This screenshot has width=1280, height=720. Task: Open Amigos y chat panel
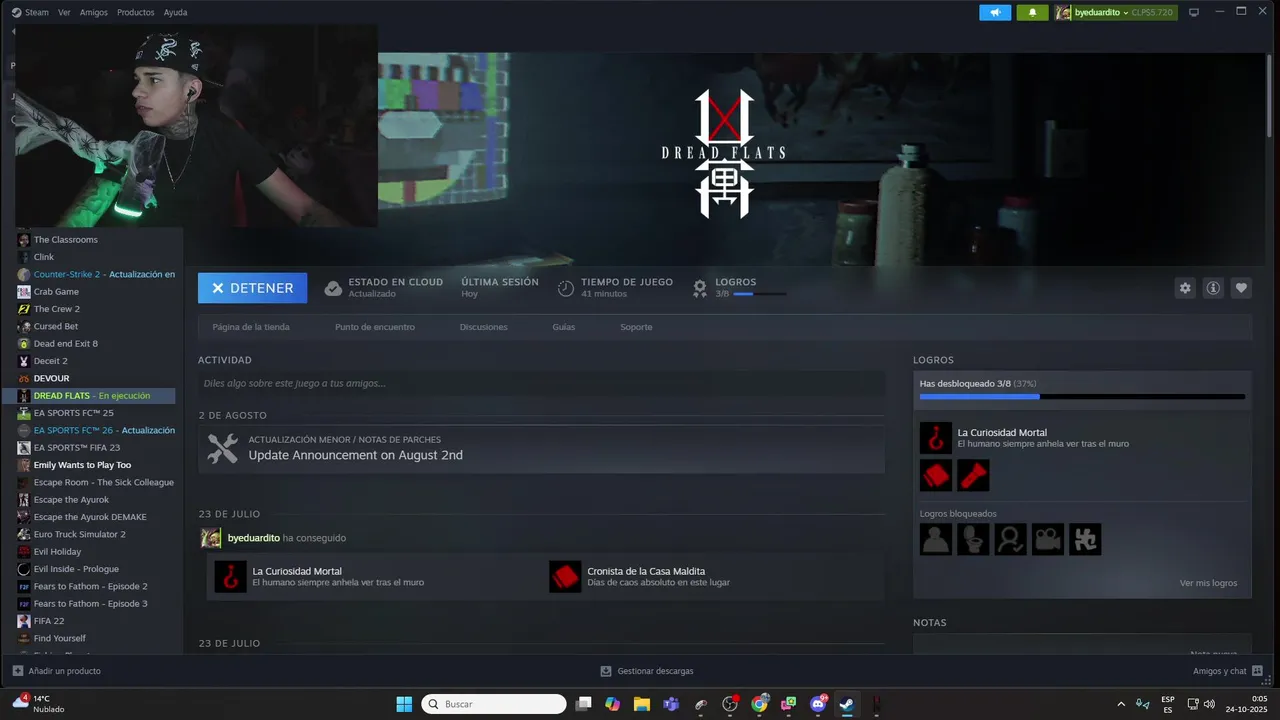1227,671
